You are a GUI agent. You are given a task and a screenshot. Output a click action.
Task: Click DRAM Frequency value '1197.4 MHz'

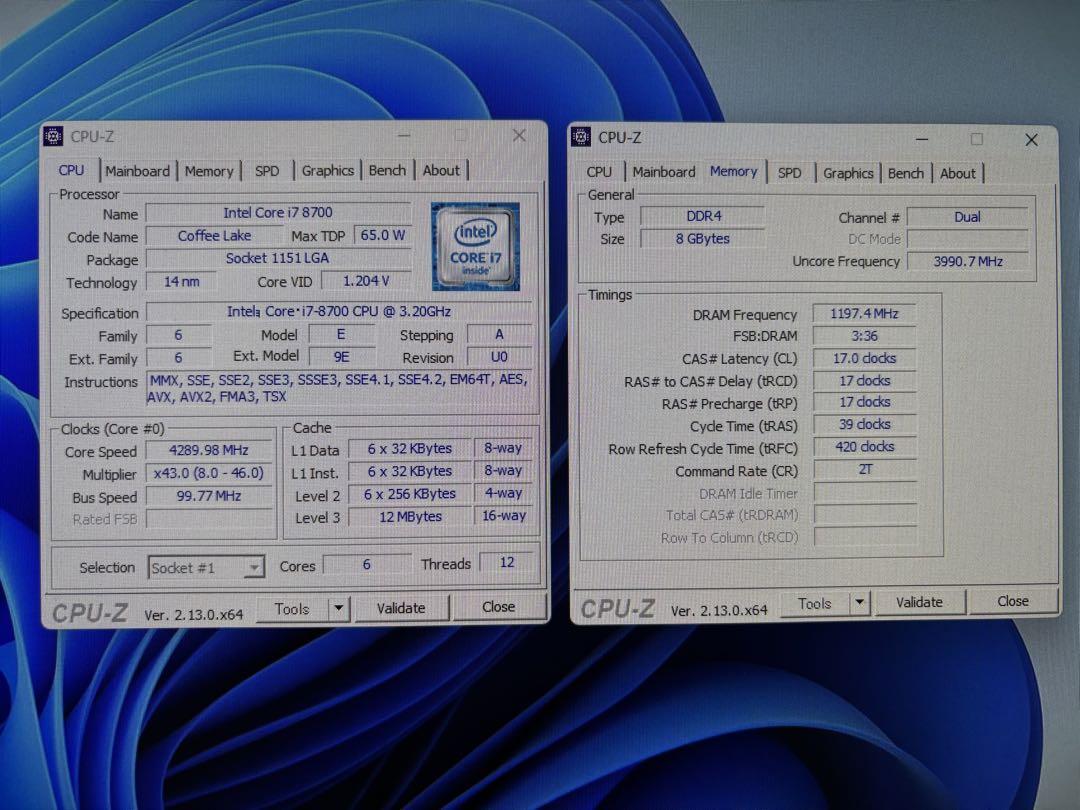point(864,314)
